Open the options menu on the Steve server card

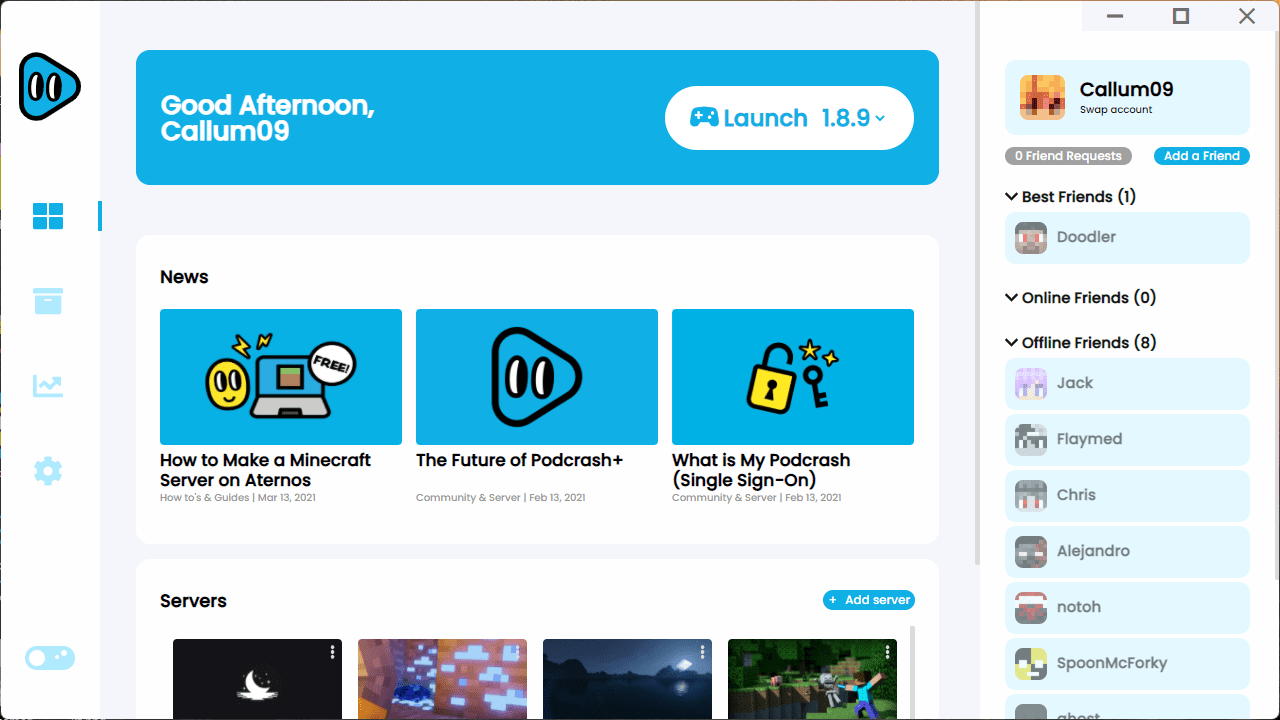point(887,652)
